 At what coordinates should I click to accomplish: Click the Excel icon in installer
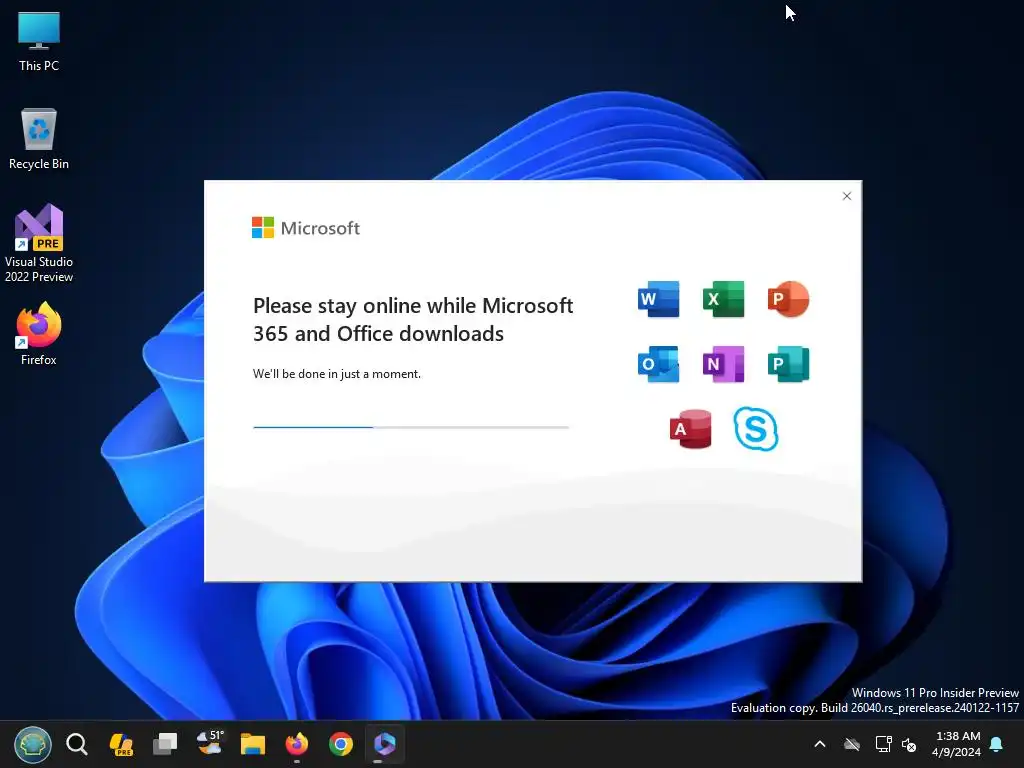tap(724, 299)
